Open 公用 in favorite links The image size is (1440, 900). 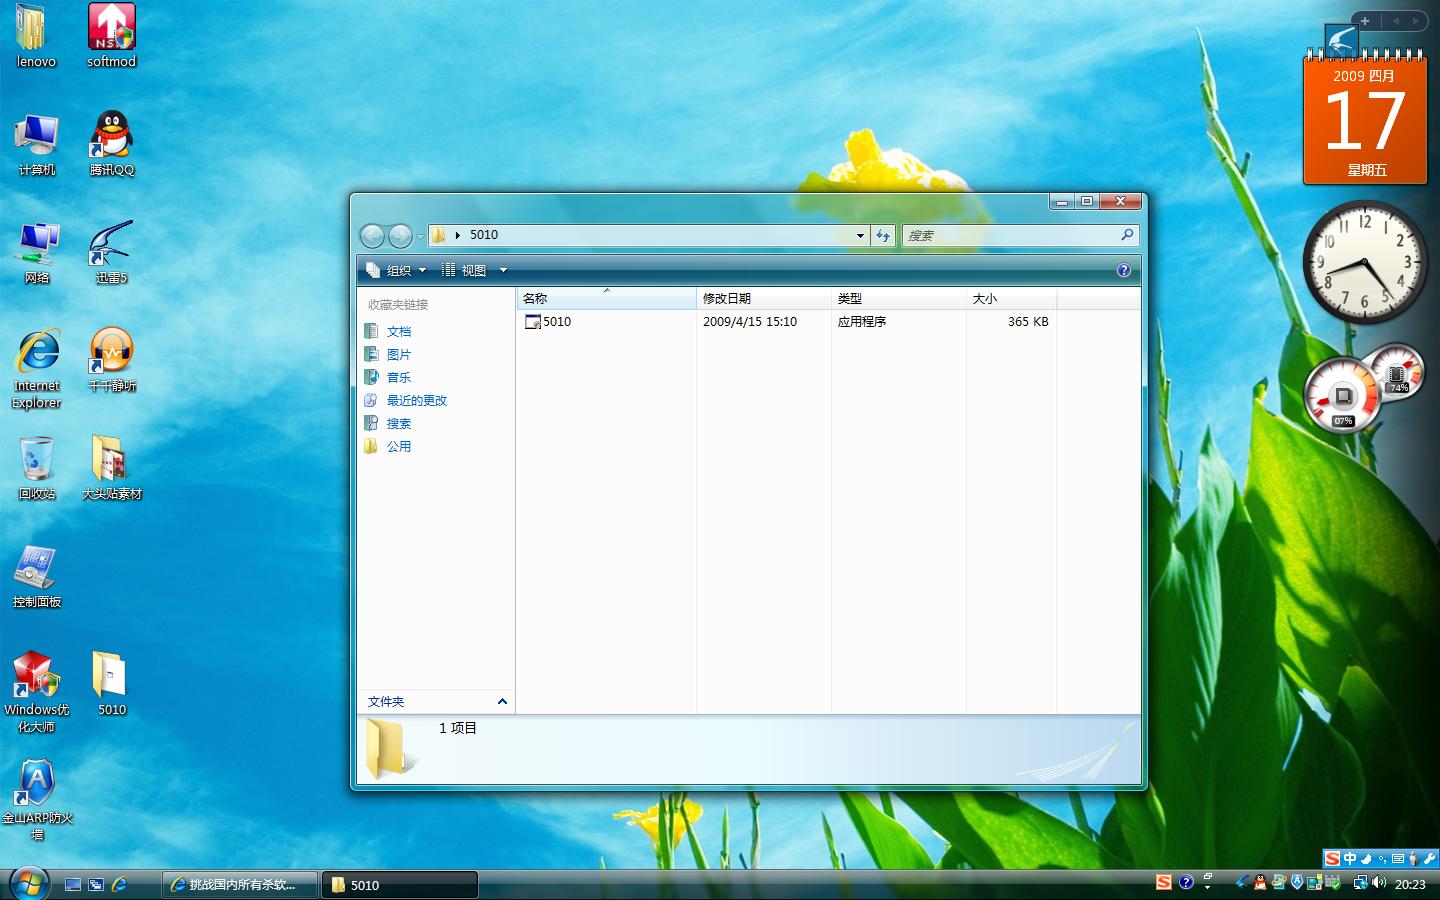399,446
